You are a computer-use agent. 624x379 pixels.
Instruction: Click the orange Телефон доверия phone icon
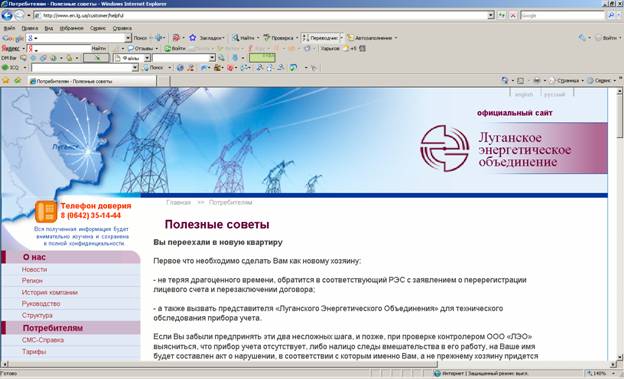coord(46,211)
